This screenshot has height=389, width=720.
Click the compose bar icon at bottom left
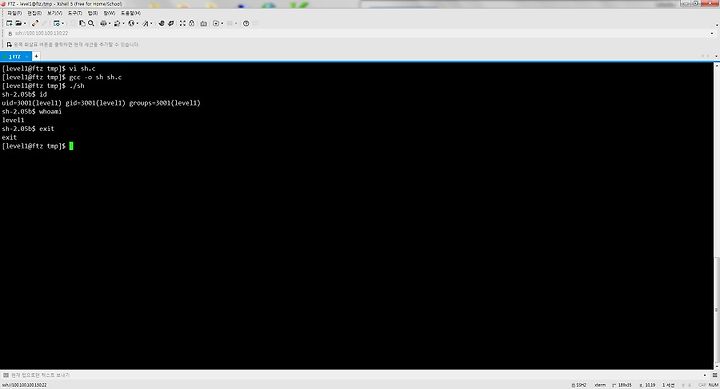click(6, 375)
